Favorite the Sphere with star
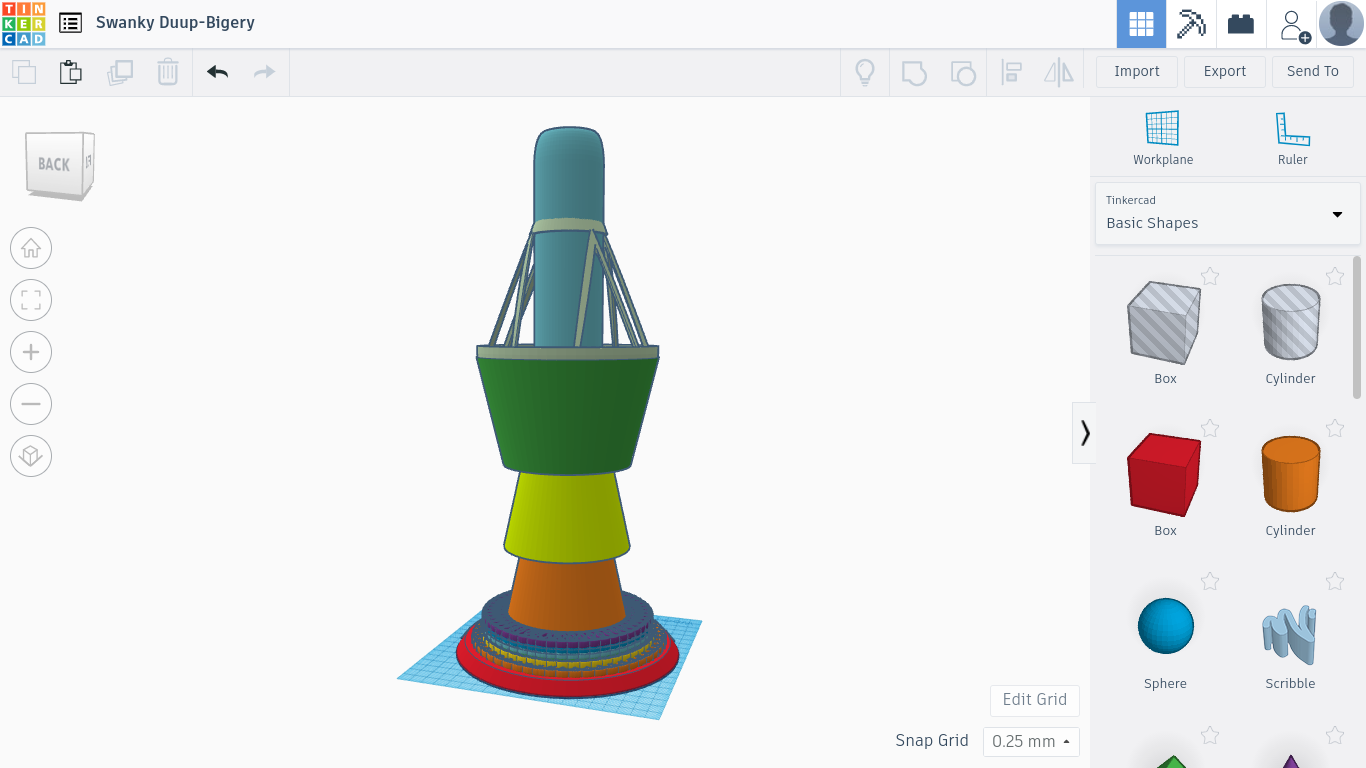1366x768 pixels. [x=1210, y=581]
